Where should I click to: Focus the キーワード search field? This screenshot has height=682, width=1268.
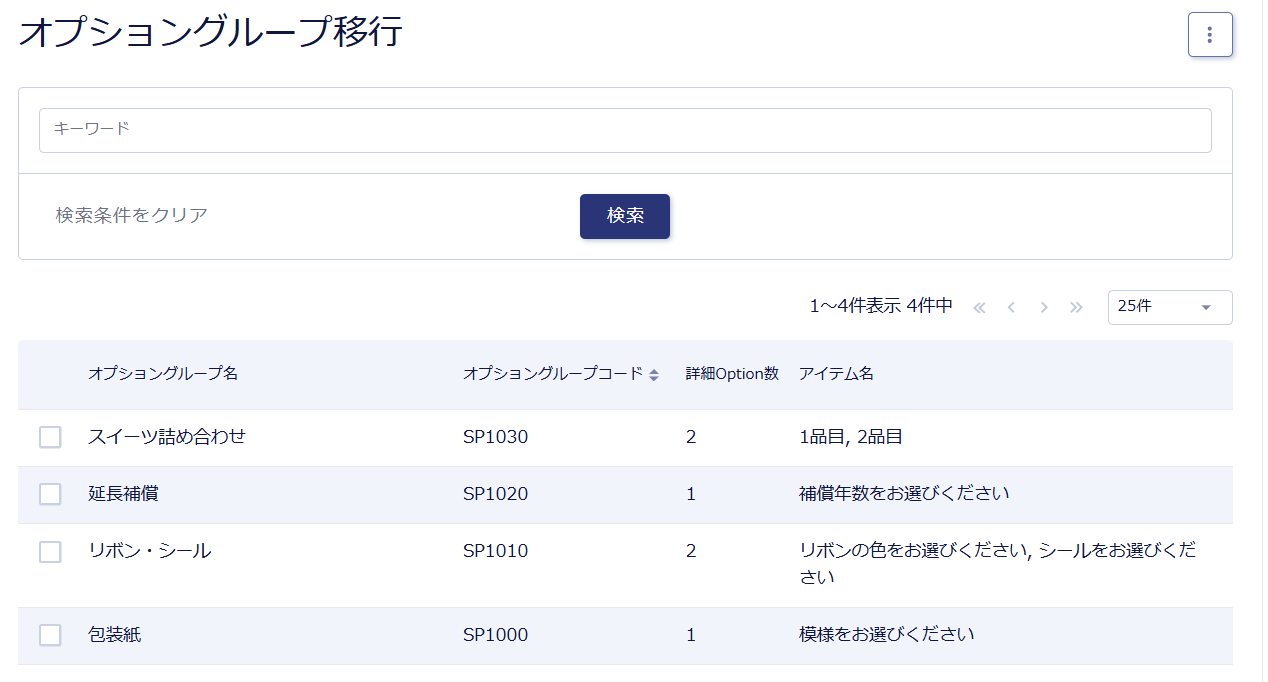[624, 130]
